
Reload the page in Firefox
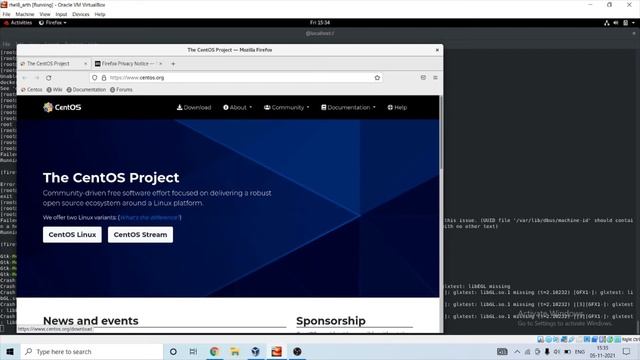coord(49,78)
